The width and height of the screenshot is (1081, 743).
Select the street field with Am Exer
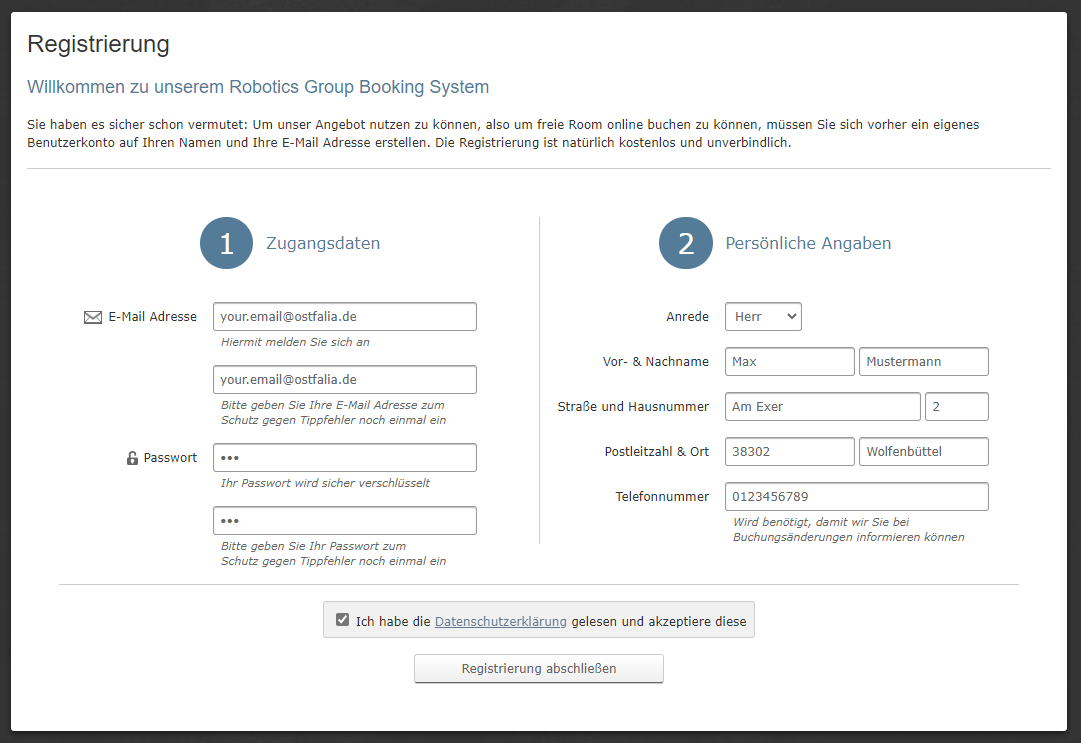coord(822,407)
